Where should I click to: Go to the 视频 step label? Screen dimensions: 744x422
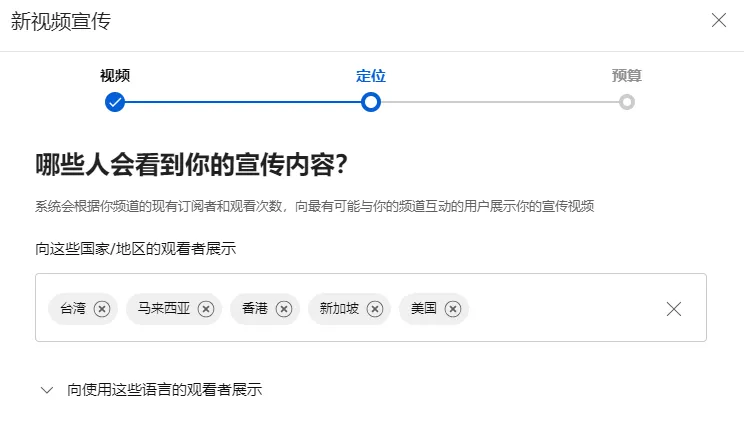[115, 75]
